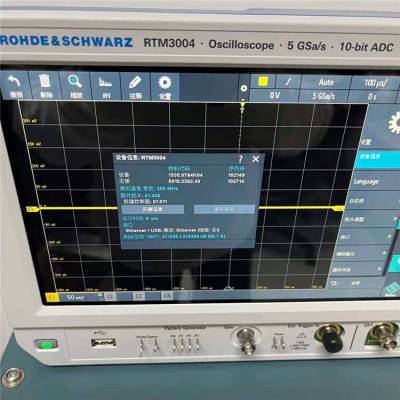Screen dimensions: 400x400
Task: Toggle the yellow C1 channel button
Action: 52,297
